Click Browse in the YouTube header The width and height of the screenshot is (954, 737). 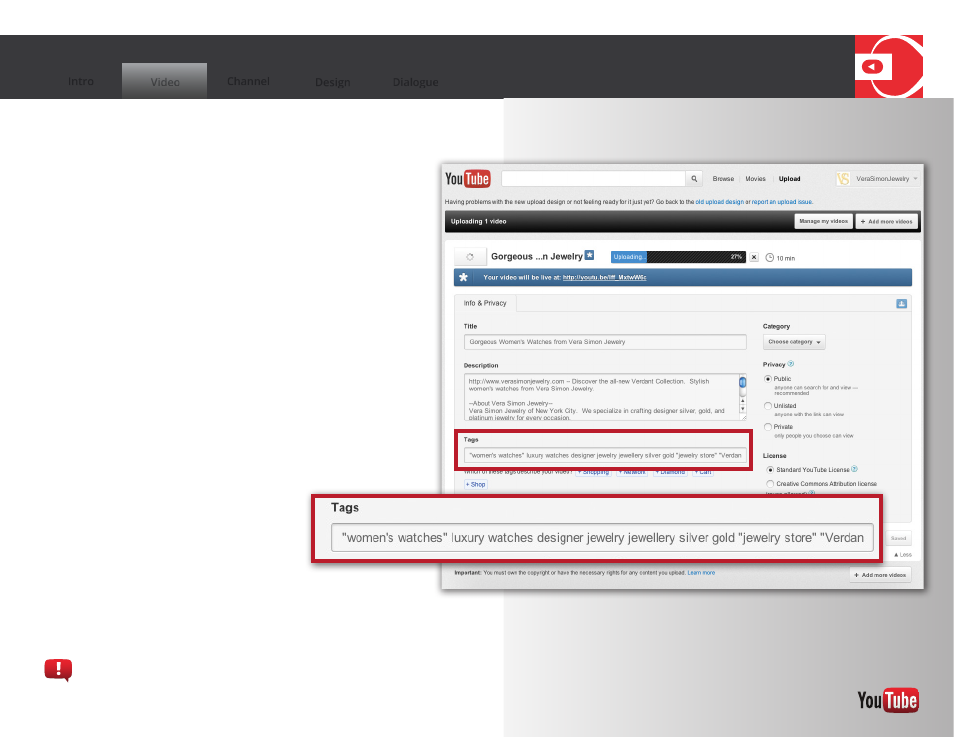(x=723, y=179)
